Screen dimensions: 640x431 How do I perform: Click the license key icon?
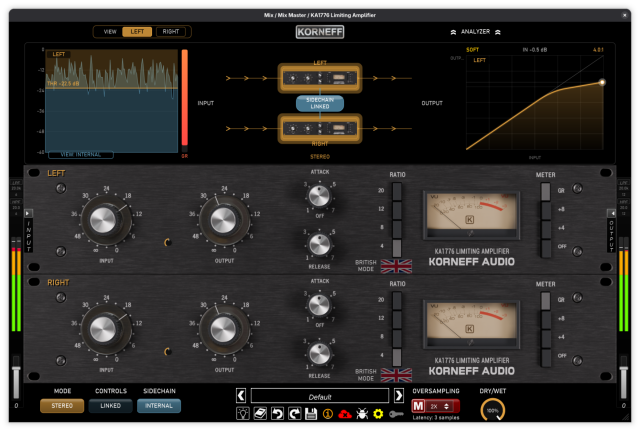[x=396, y=414]
